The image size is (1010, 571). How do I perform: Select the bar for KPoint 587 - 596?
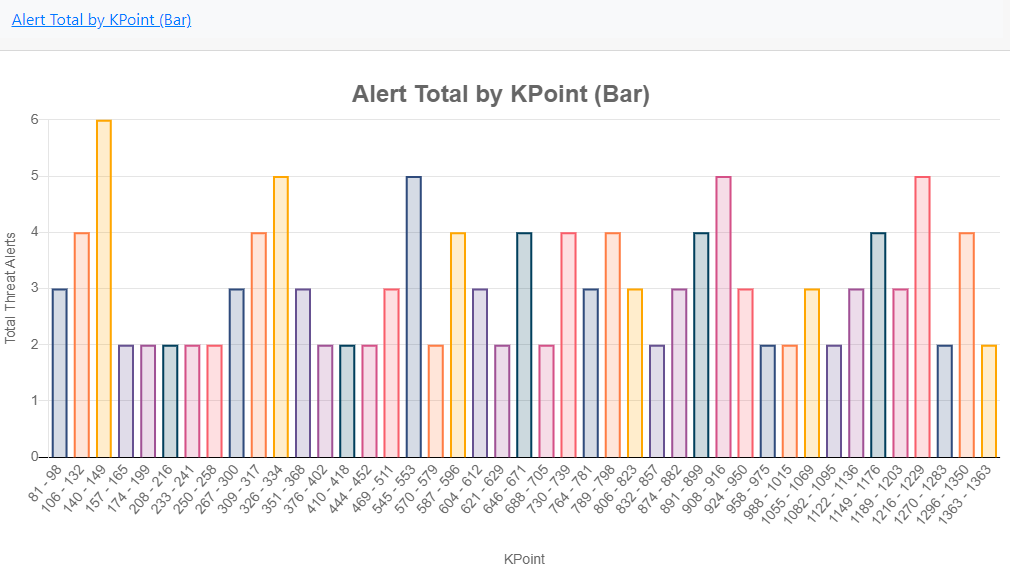[458, 344]
